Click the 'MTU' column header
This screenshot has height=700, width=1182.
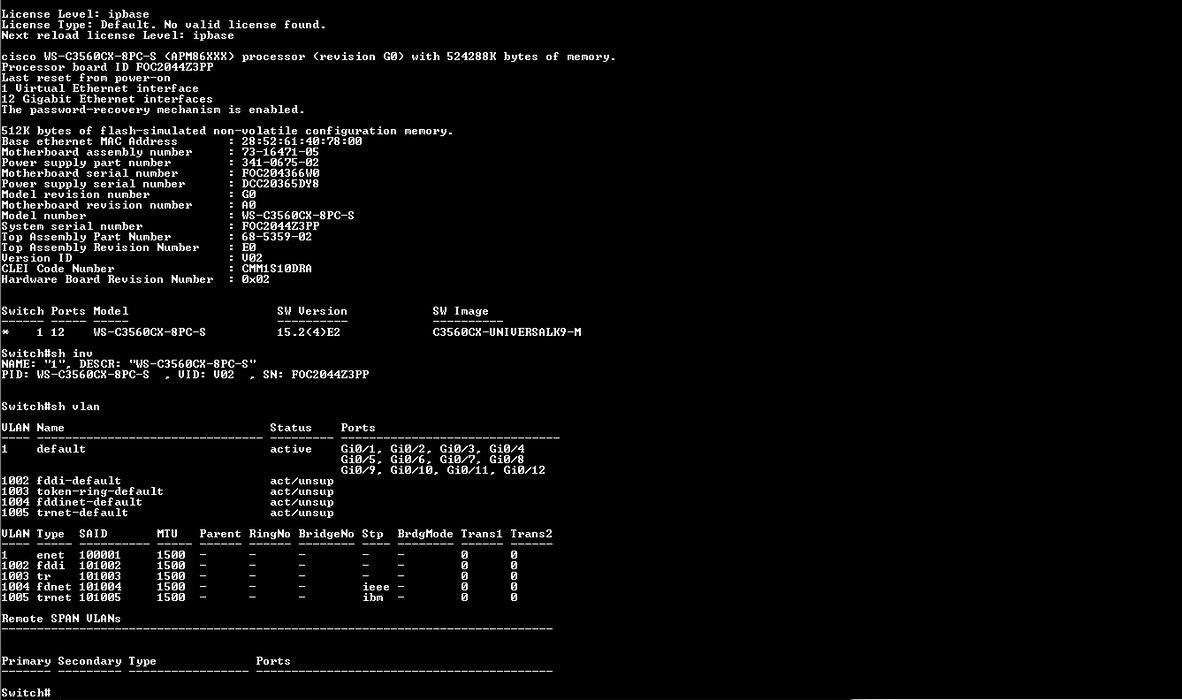point(167,534)
